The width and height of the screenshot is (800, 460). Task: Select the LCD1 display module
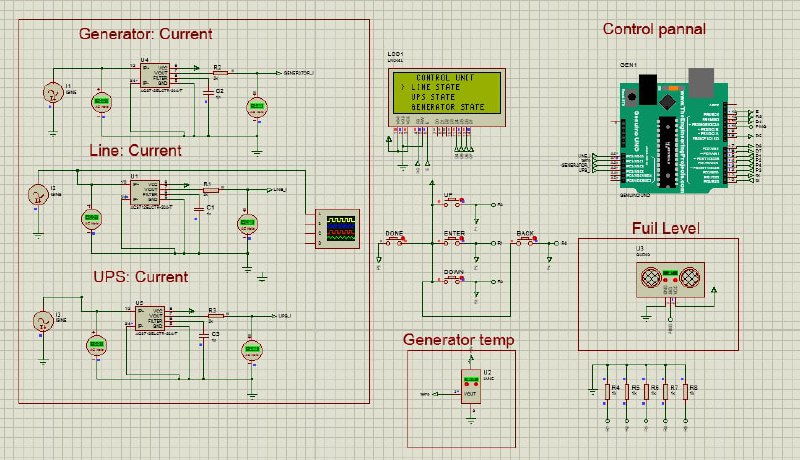click(x=447, y=97)
